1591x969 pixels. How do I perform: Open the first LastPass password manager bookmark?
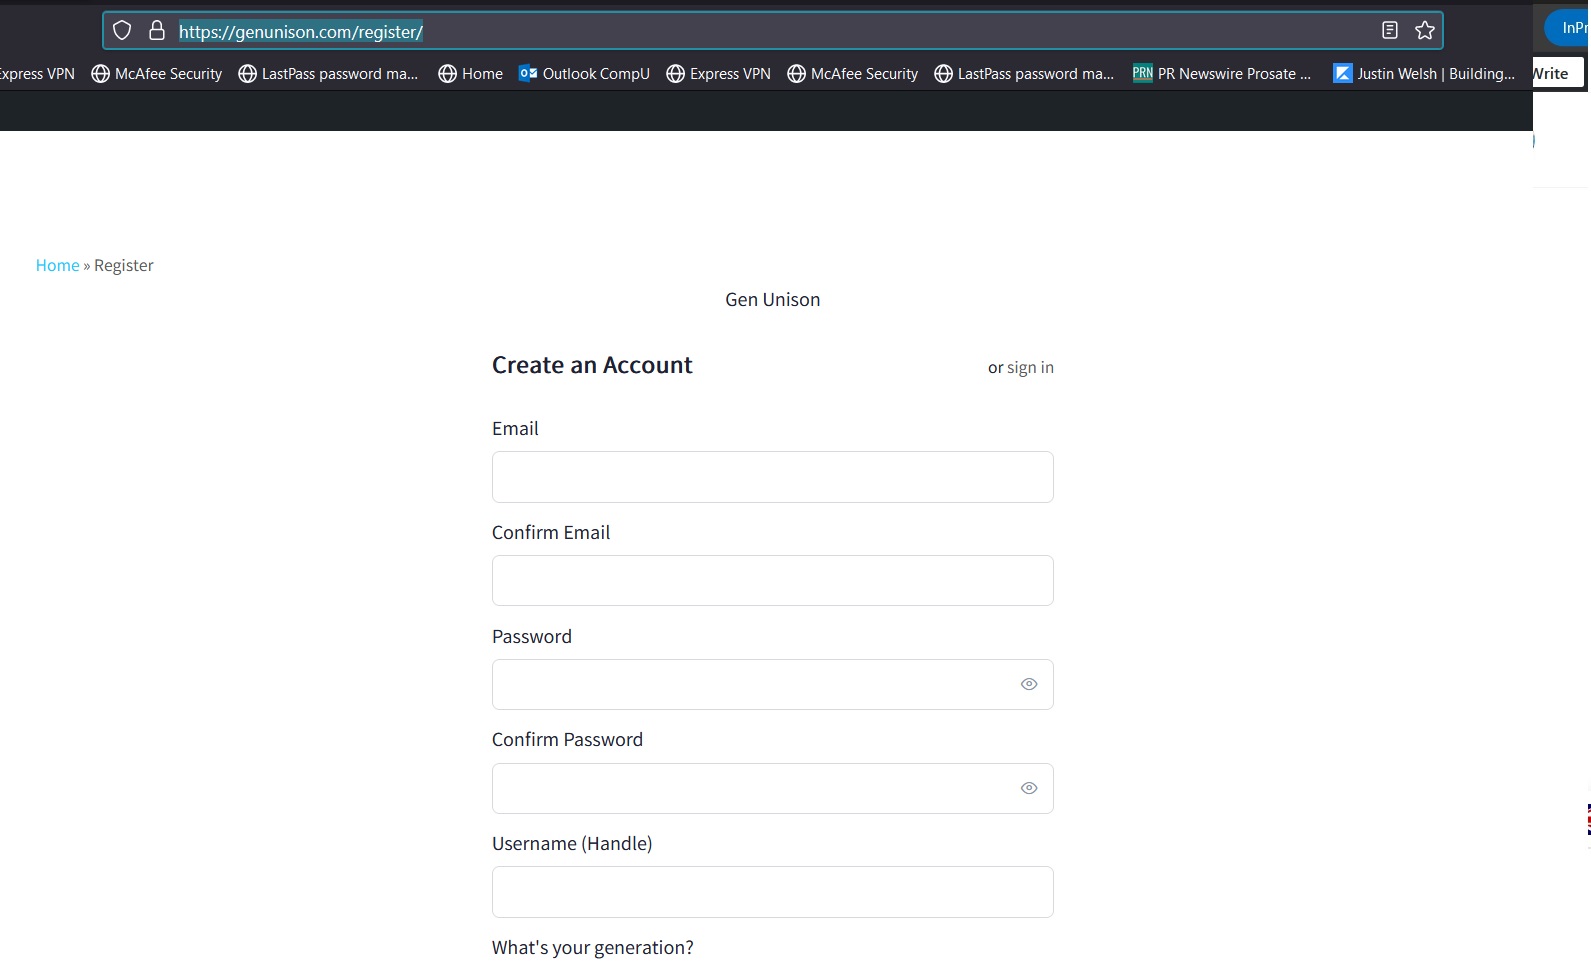(328, 74)
